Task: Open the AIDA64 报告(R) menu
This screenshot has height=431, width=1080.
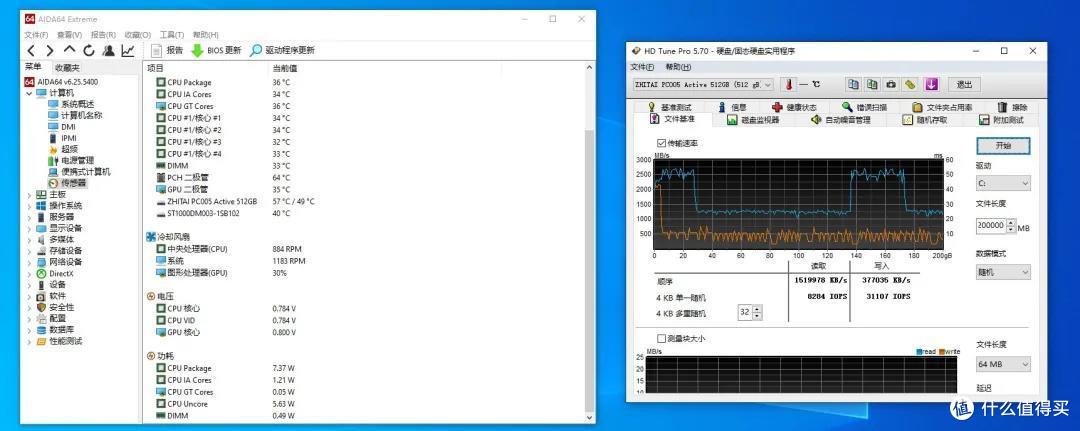Action: click(x=103, y=34)
